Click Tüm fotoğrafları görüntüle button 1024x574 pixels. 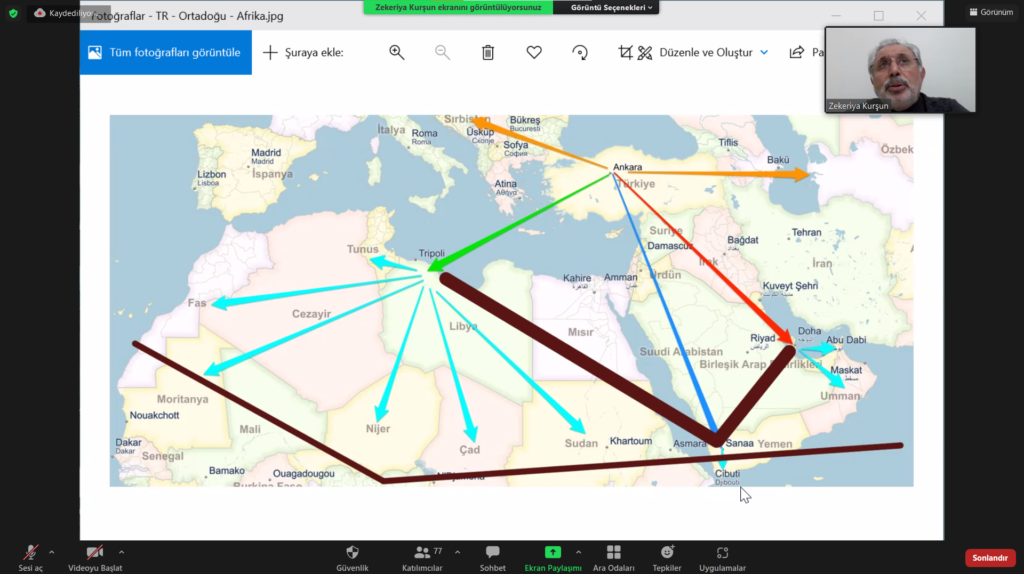click(166, 52)
